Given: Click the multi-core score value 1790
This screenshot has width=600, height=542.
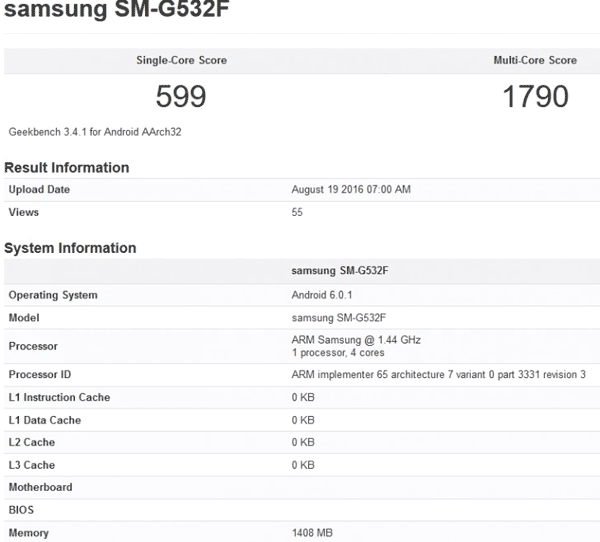Looking at the screenshot, I should pos(535,96).
